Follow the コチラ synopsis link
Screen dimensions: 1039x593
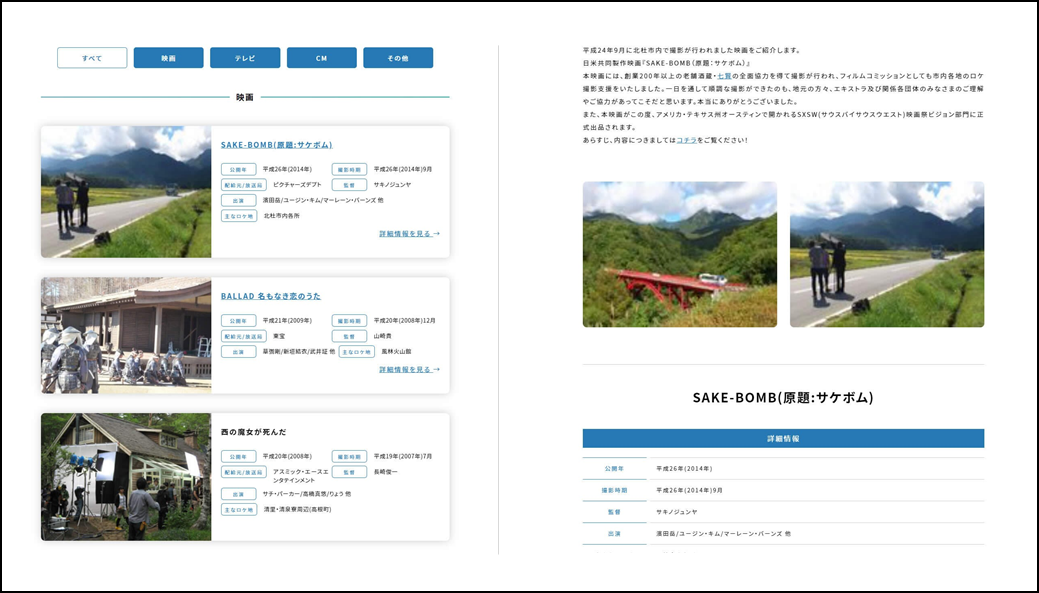(x=686, y=140)
